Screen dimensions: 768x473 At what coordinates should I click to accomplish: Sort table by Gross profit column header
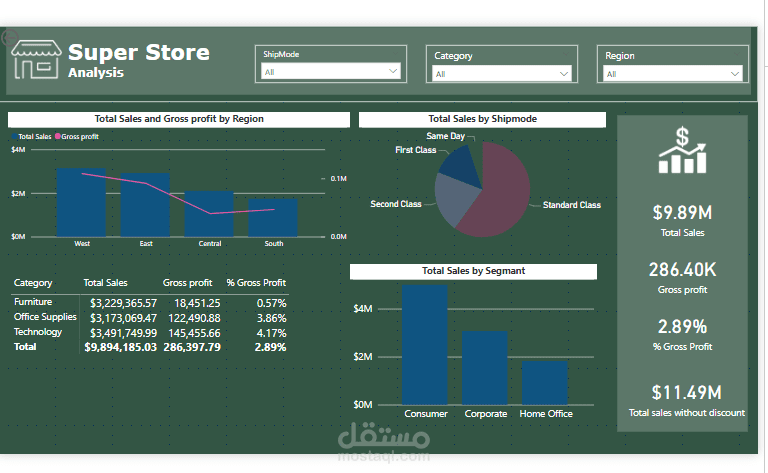(187, 283)
